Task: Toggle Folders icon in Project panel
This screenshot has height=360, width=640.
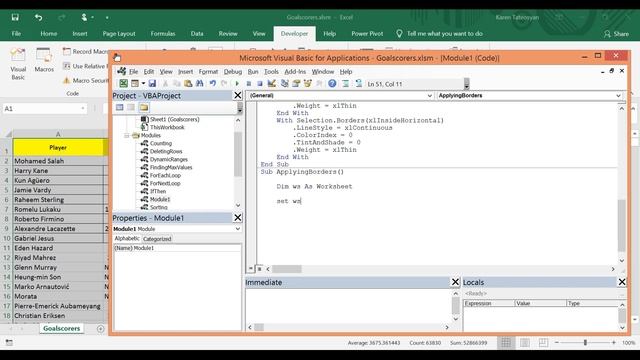Action: (x=144, y=107)
